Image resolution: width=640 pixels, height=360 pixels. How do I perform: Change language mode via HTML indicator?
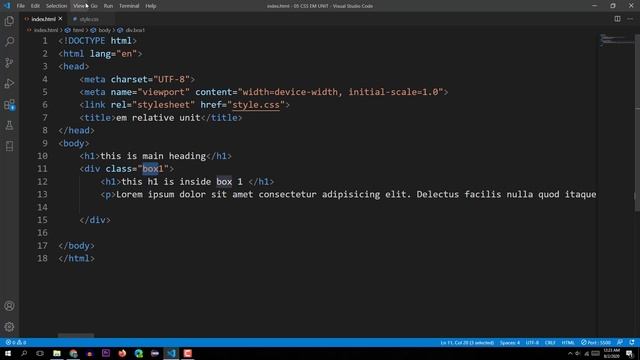click(x=568, y=342)
